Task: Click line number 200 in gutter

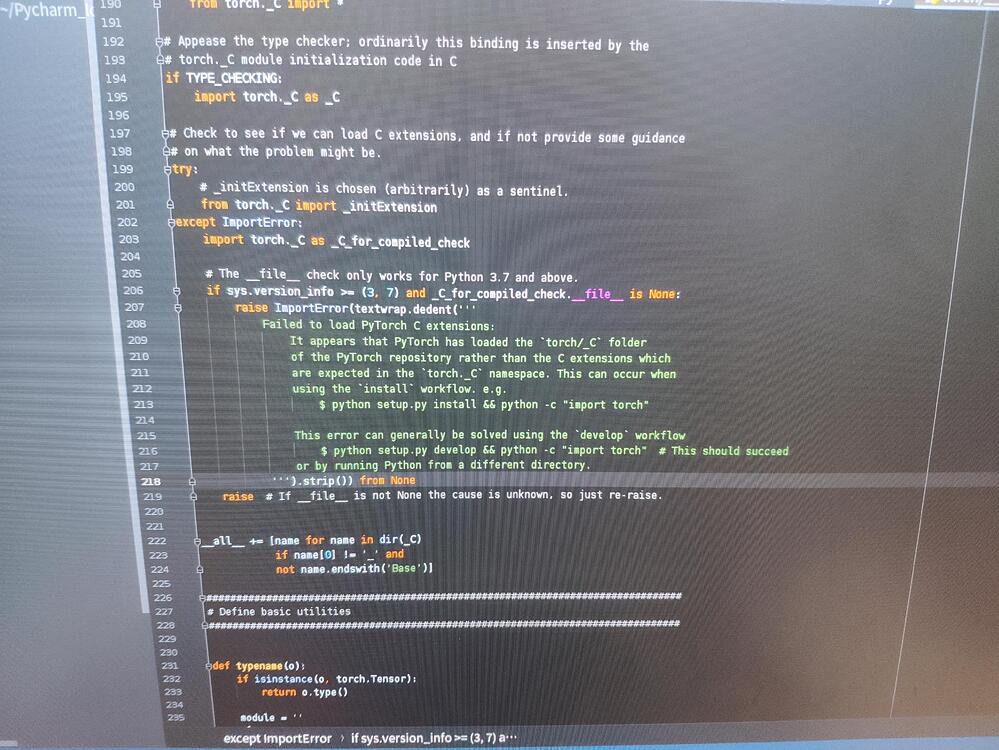Action: [125, 187]
